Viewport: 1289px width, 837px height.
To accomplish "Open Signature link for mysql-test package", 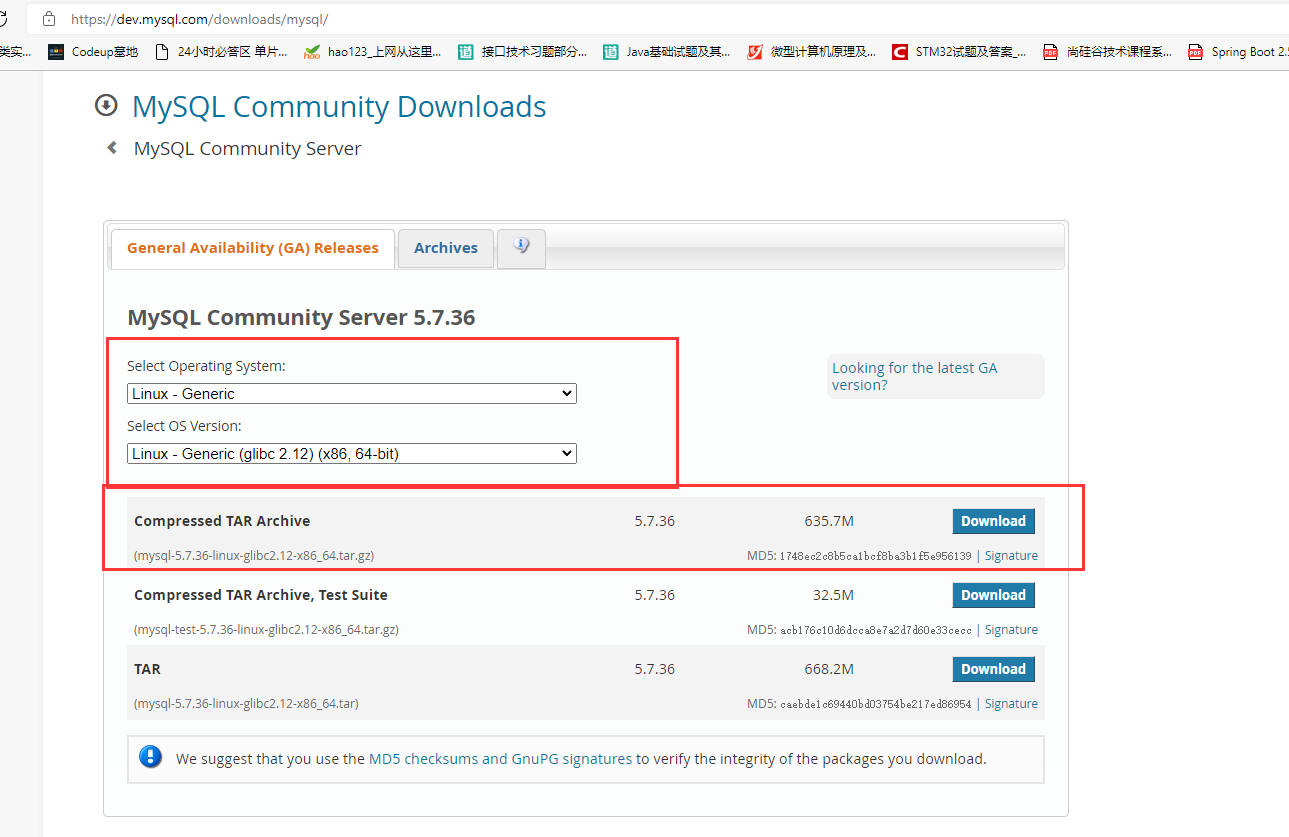I will pos(1011,630).
